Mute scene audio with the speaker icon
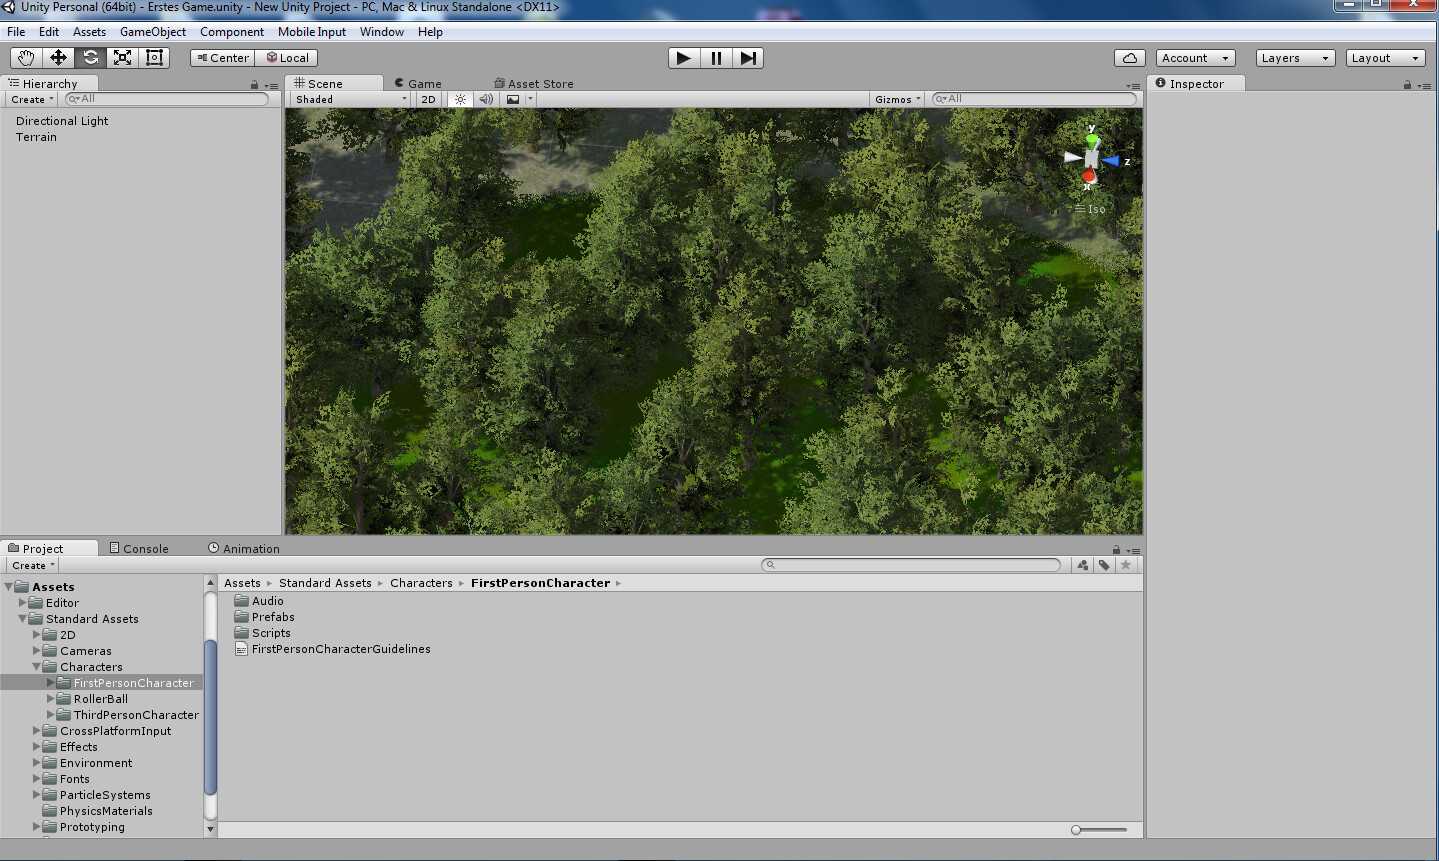The width and height of the screenshot is (1439, 861). [x=485, y=99]
